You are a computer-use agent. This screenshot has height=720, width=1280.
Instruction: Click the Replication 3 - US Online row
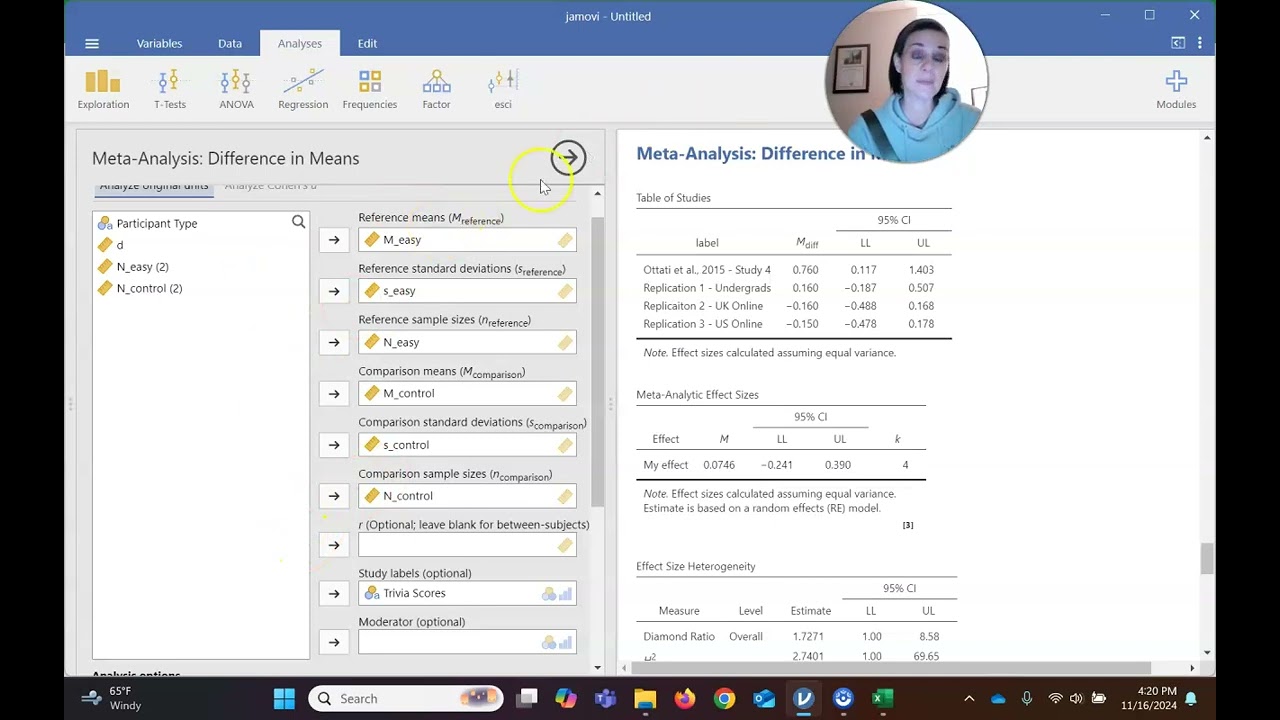coord(794,324)
